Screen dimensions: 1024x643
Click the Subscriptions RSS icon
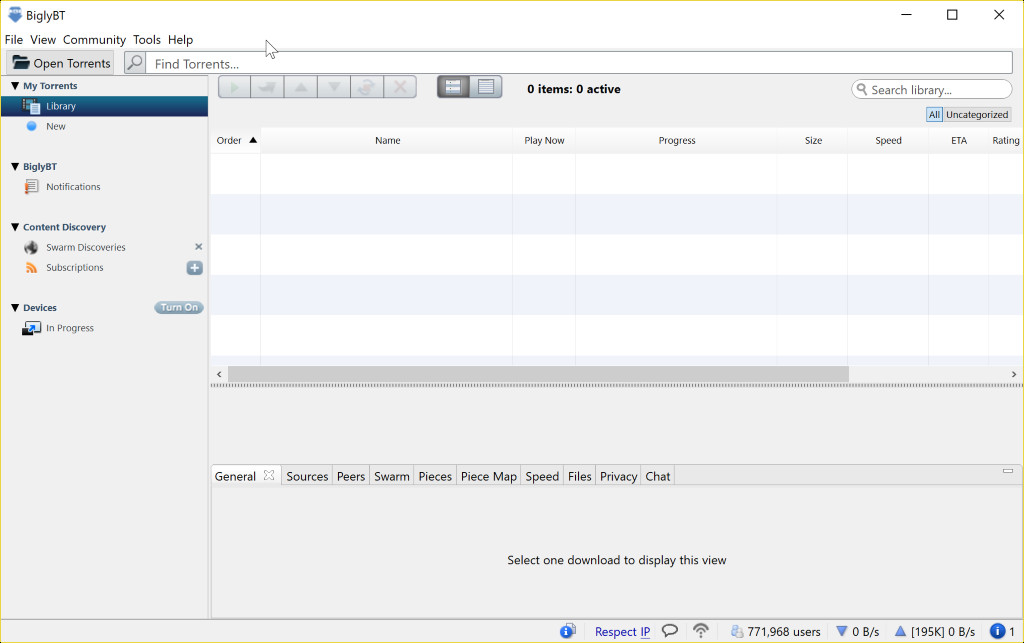pos(31,268)
